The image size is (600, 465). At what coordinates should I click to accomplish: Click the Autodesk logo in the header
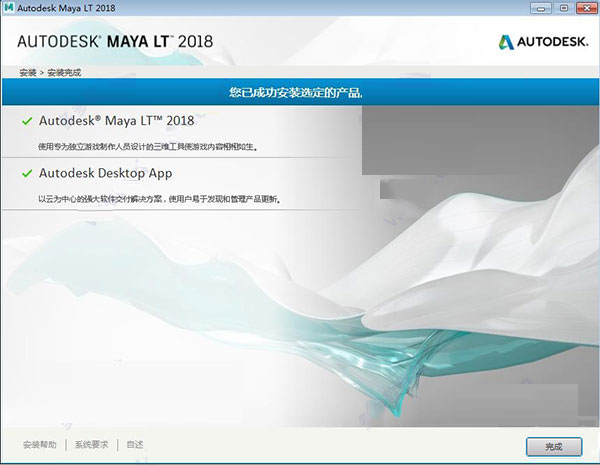point(543,42)
